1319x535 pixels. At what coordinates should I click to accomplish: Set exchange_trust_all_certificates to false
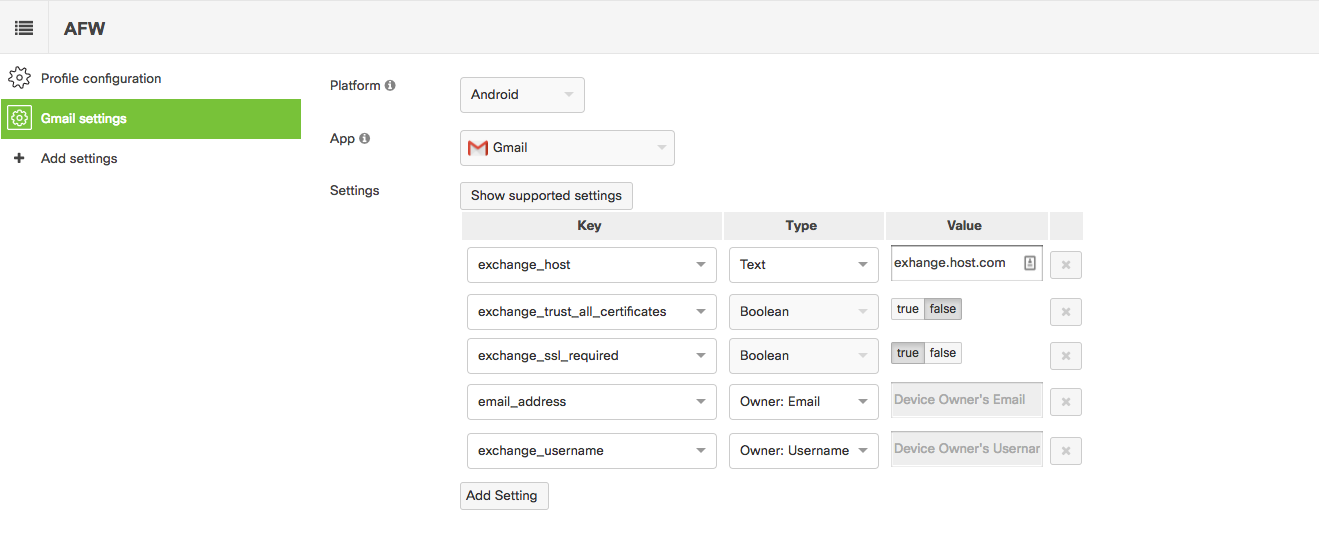coord(942,310)
